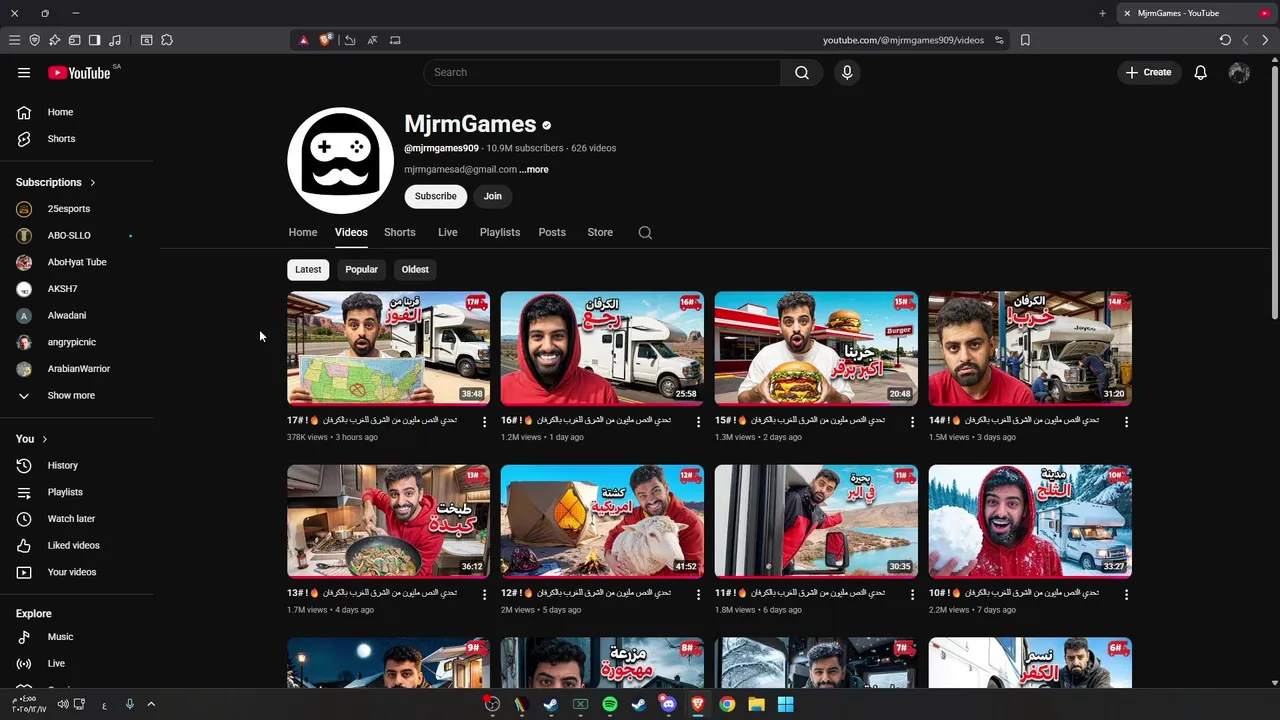Click the Create button

click(1148, 72)
